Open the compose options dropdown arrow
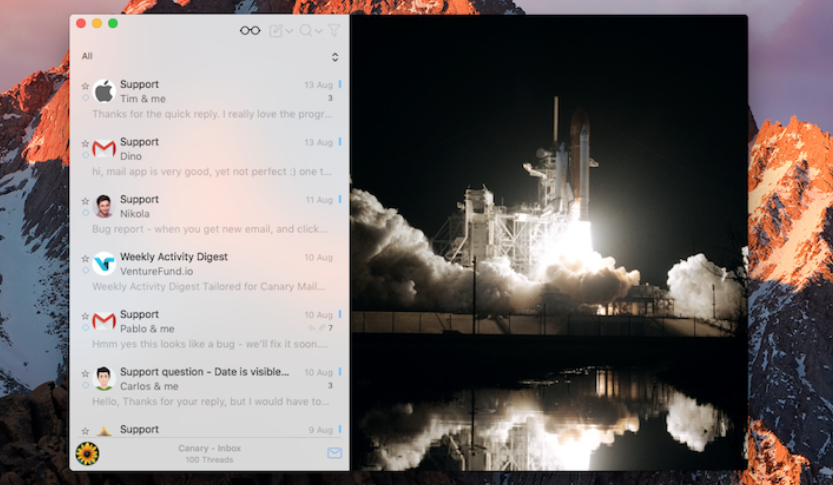 [x=289, y=31]
